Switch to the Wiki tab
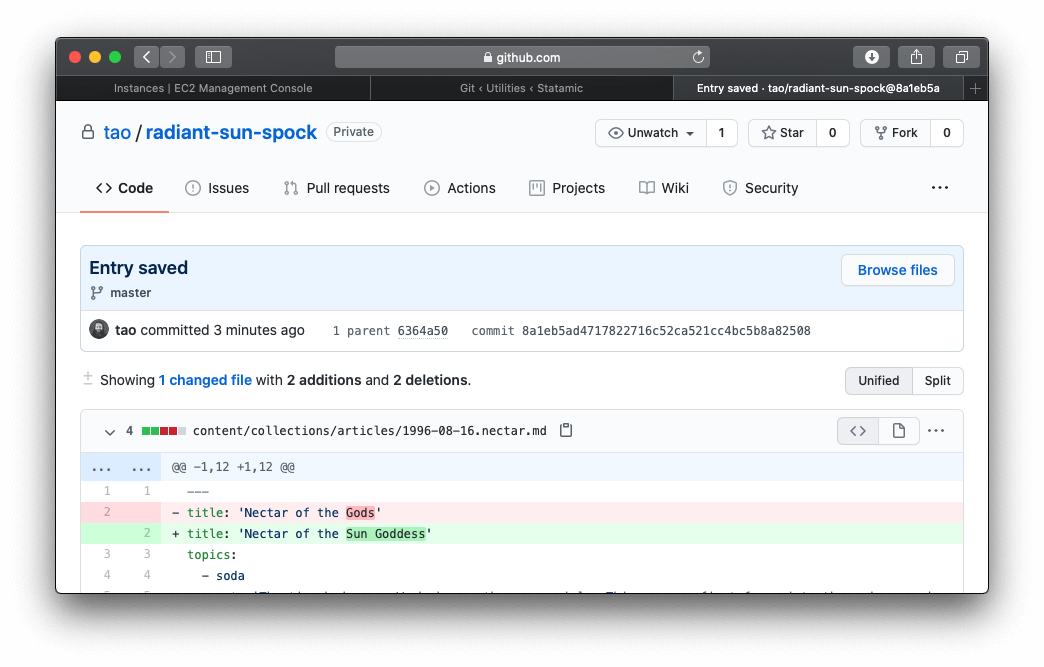1044x667 pixels. click(x=664, y=187)
